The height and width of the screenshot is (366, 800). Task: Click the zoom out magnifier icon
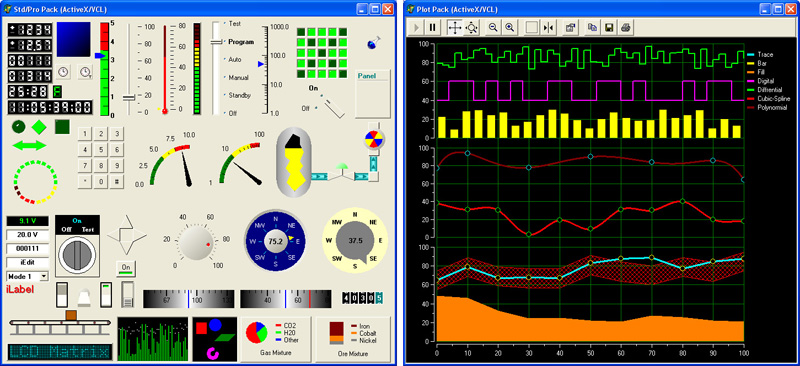tap(493, 28)
